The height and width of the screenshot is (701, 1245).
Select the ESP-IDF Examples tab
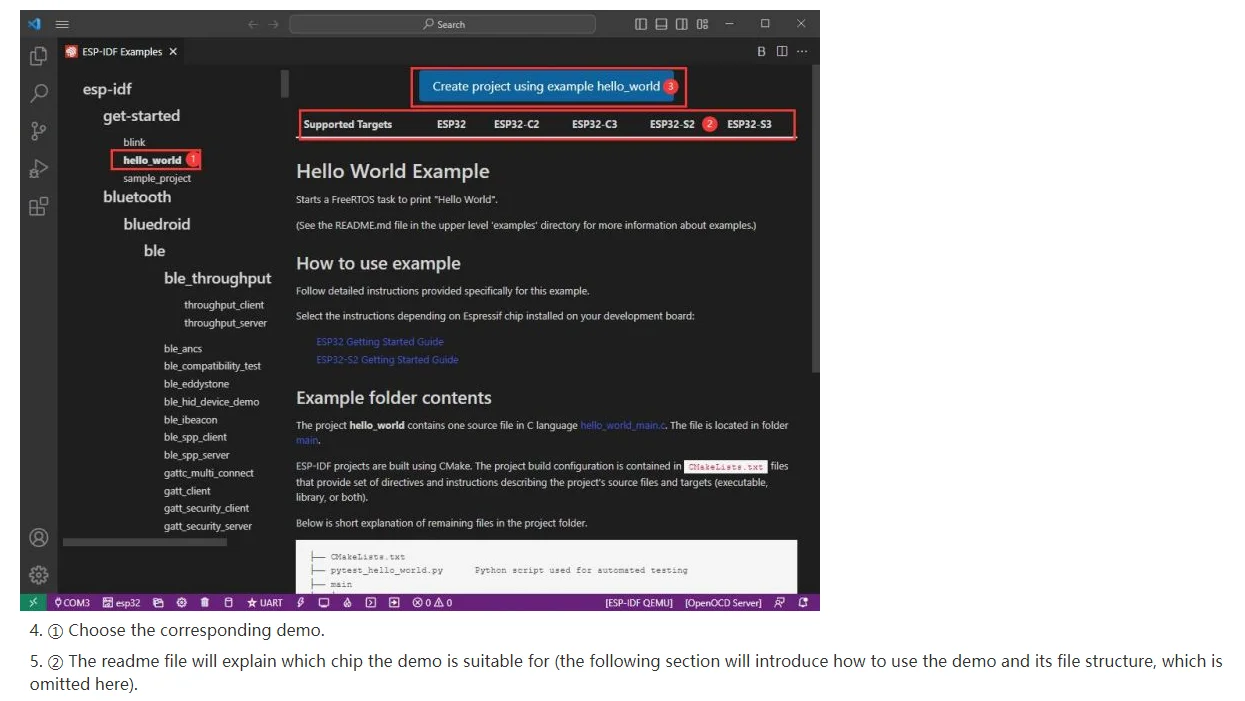121,52
